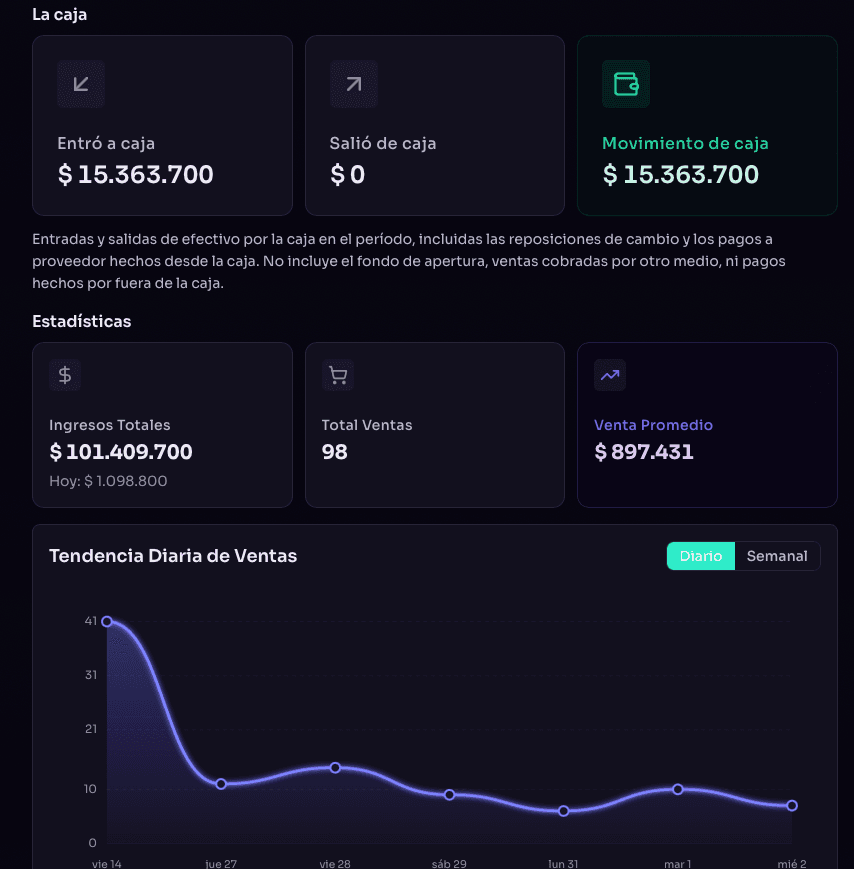Click the Venta Promedio label
This screenshot has width=854, height=869.
653,425
